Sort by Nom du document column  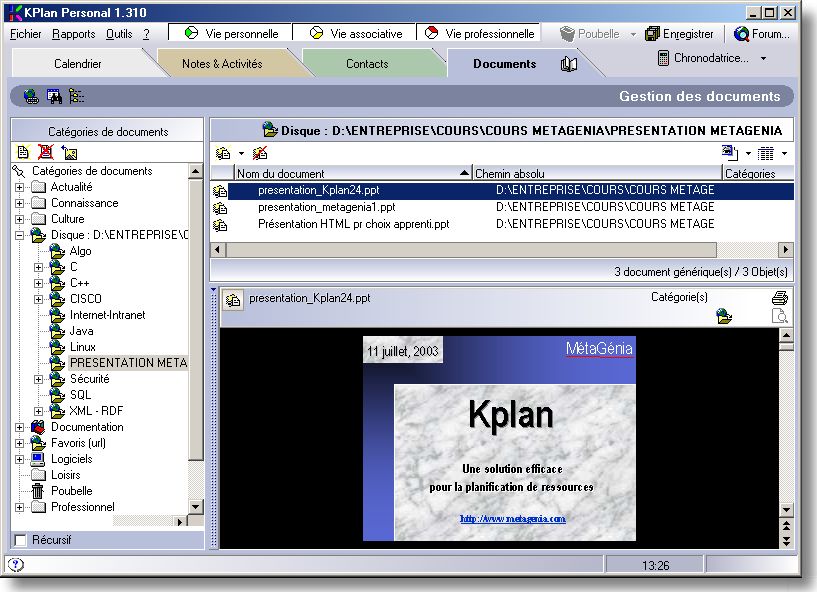point(353,174)
